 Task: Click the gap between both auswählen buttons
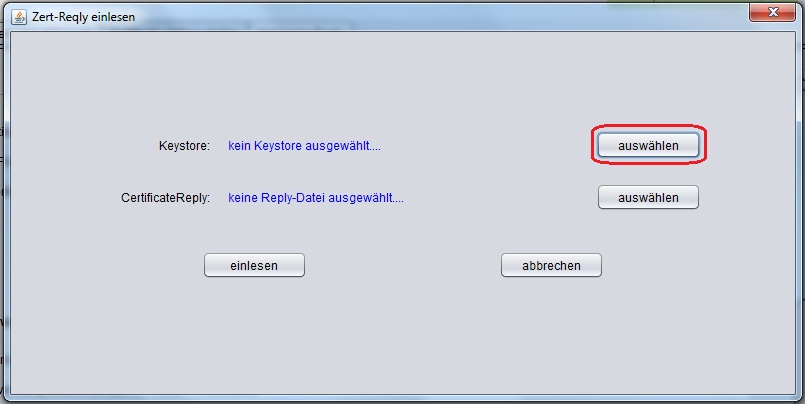[648, 171]
